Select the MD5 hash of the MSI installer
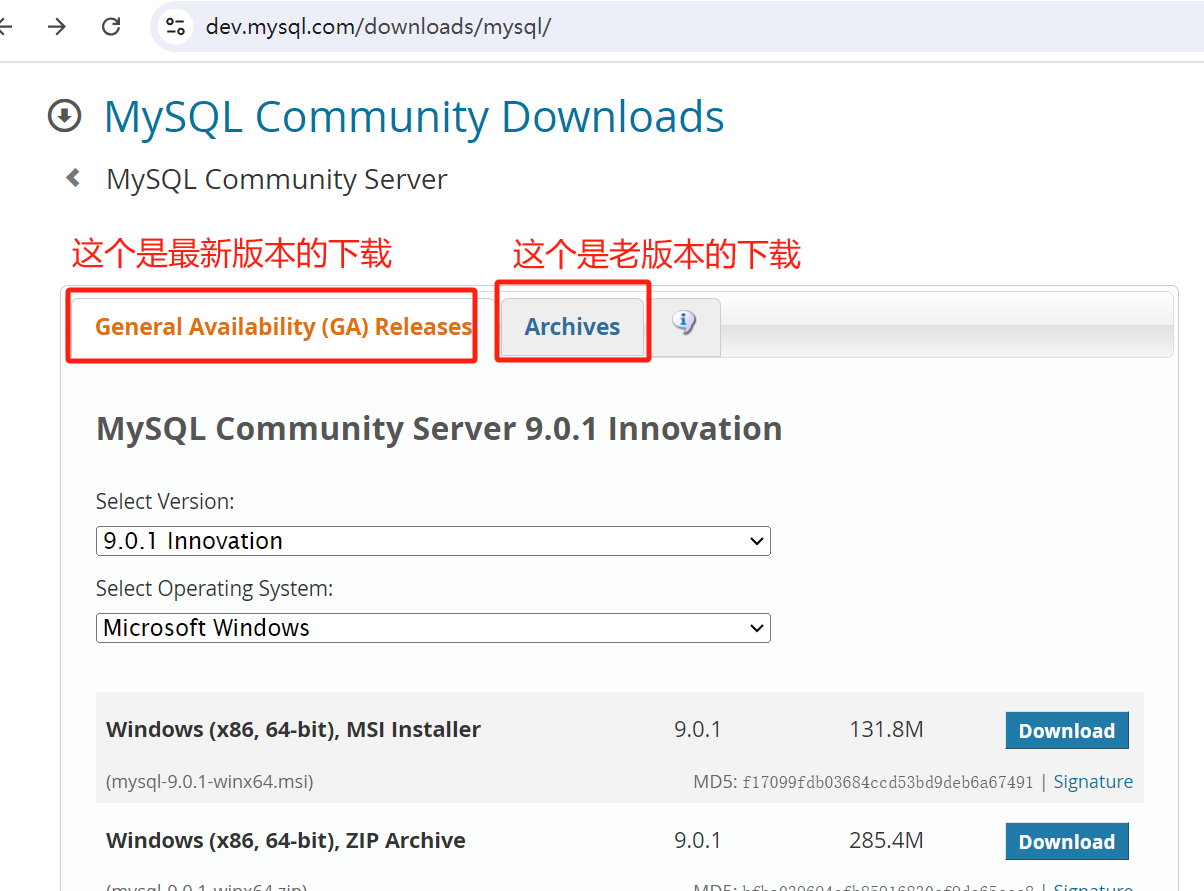This screenshot has width=1204, height=891. click(x=887, y=782)
